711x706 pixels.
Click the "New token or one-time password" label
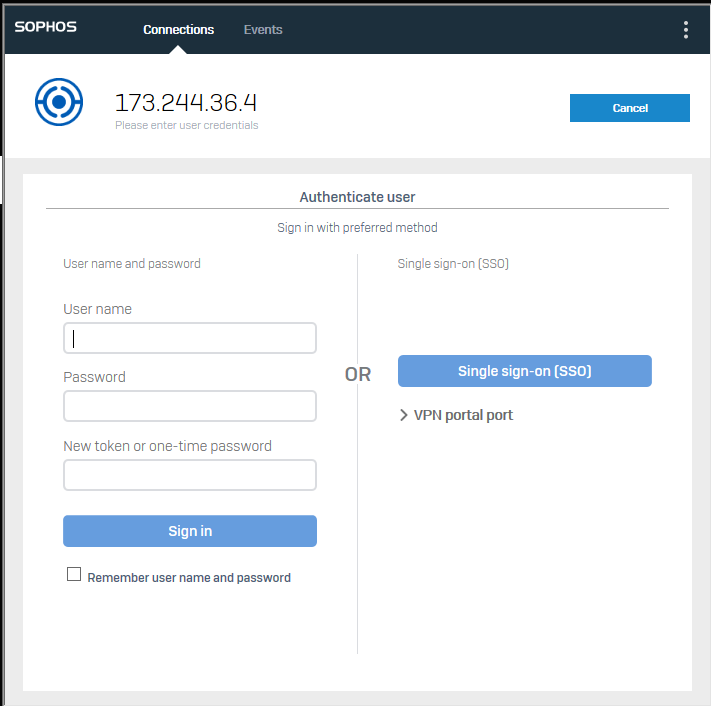pyautogui.click(x=167, y=446)
